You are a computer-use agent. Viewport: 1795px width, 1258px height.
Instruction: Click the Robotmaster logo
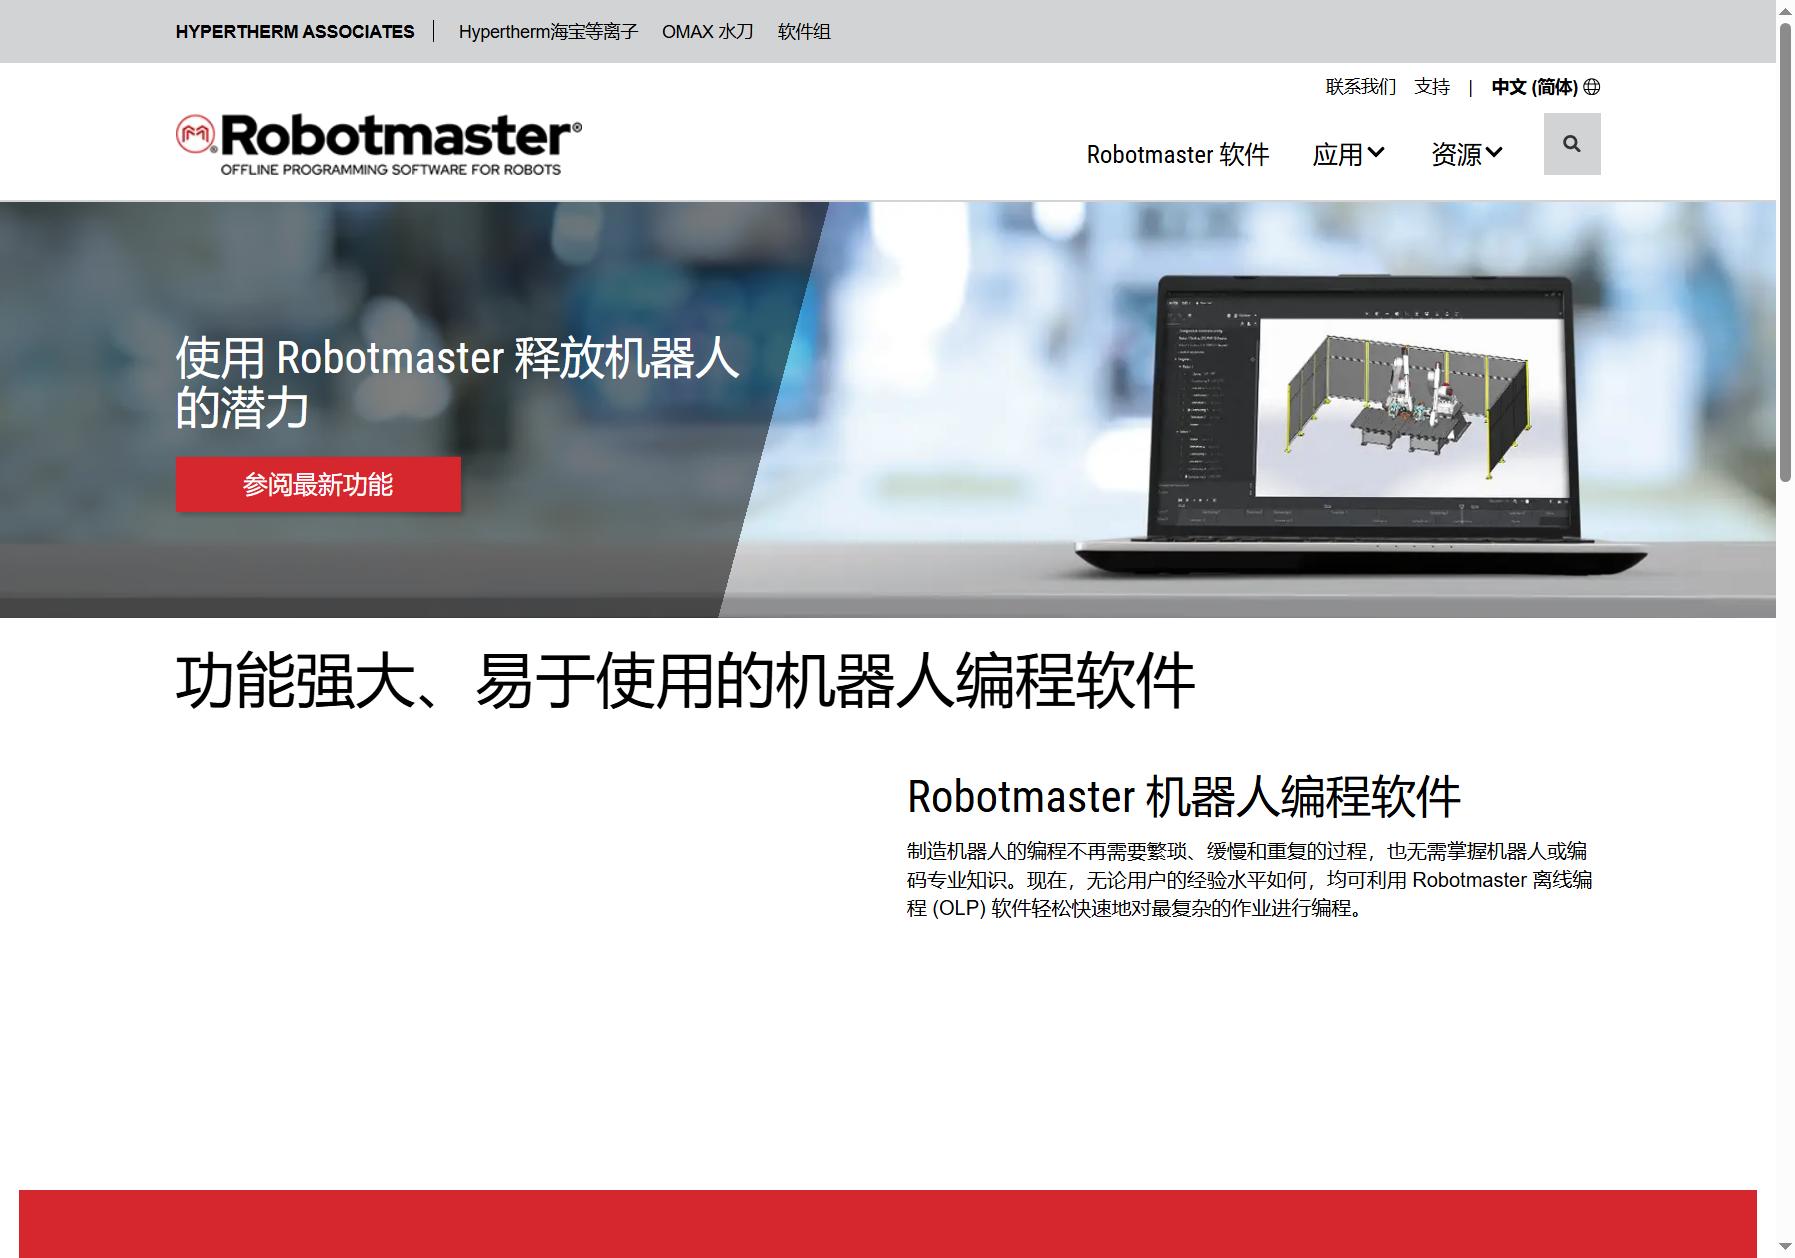(x=379, y=144)
